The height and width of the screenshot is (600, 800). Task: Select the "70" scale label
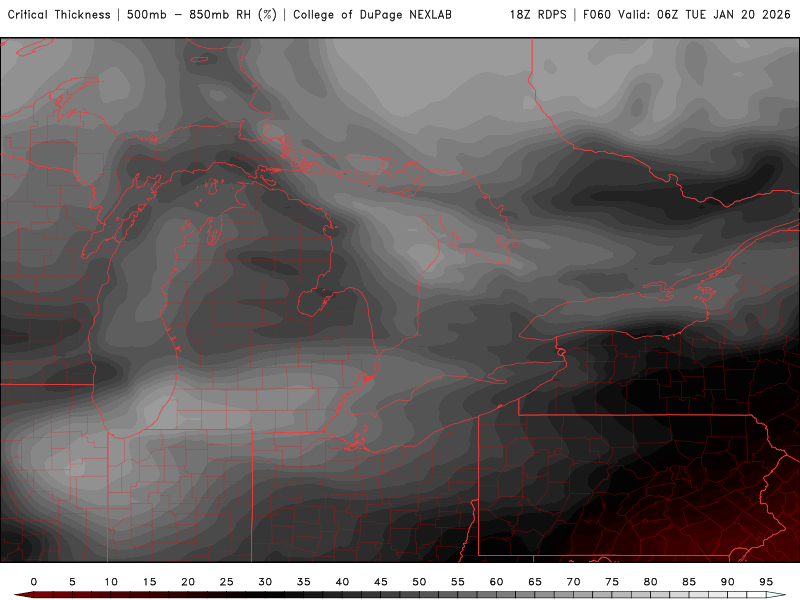coord(573,582)
